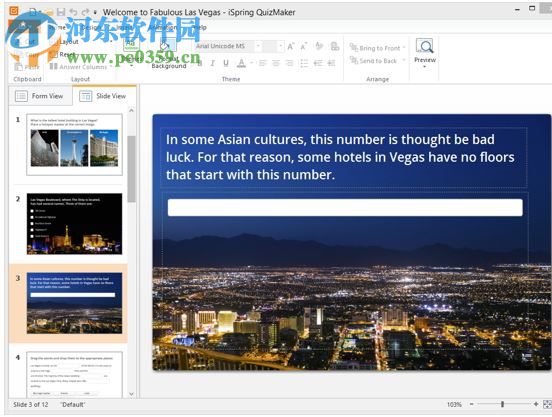Align text right
This screenshot has height=417, width=552.
(289, 63)
